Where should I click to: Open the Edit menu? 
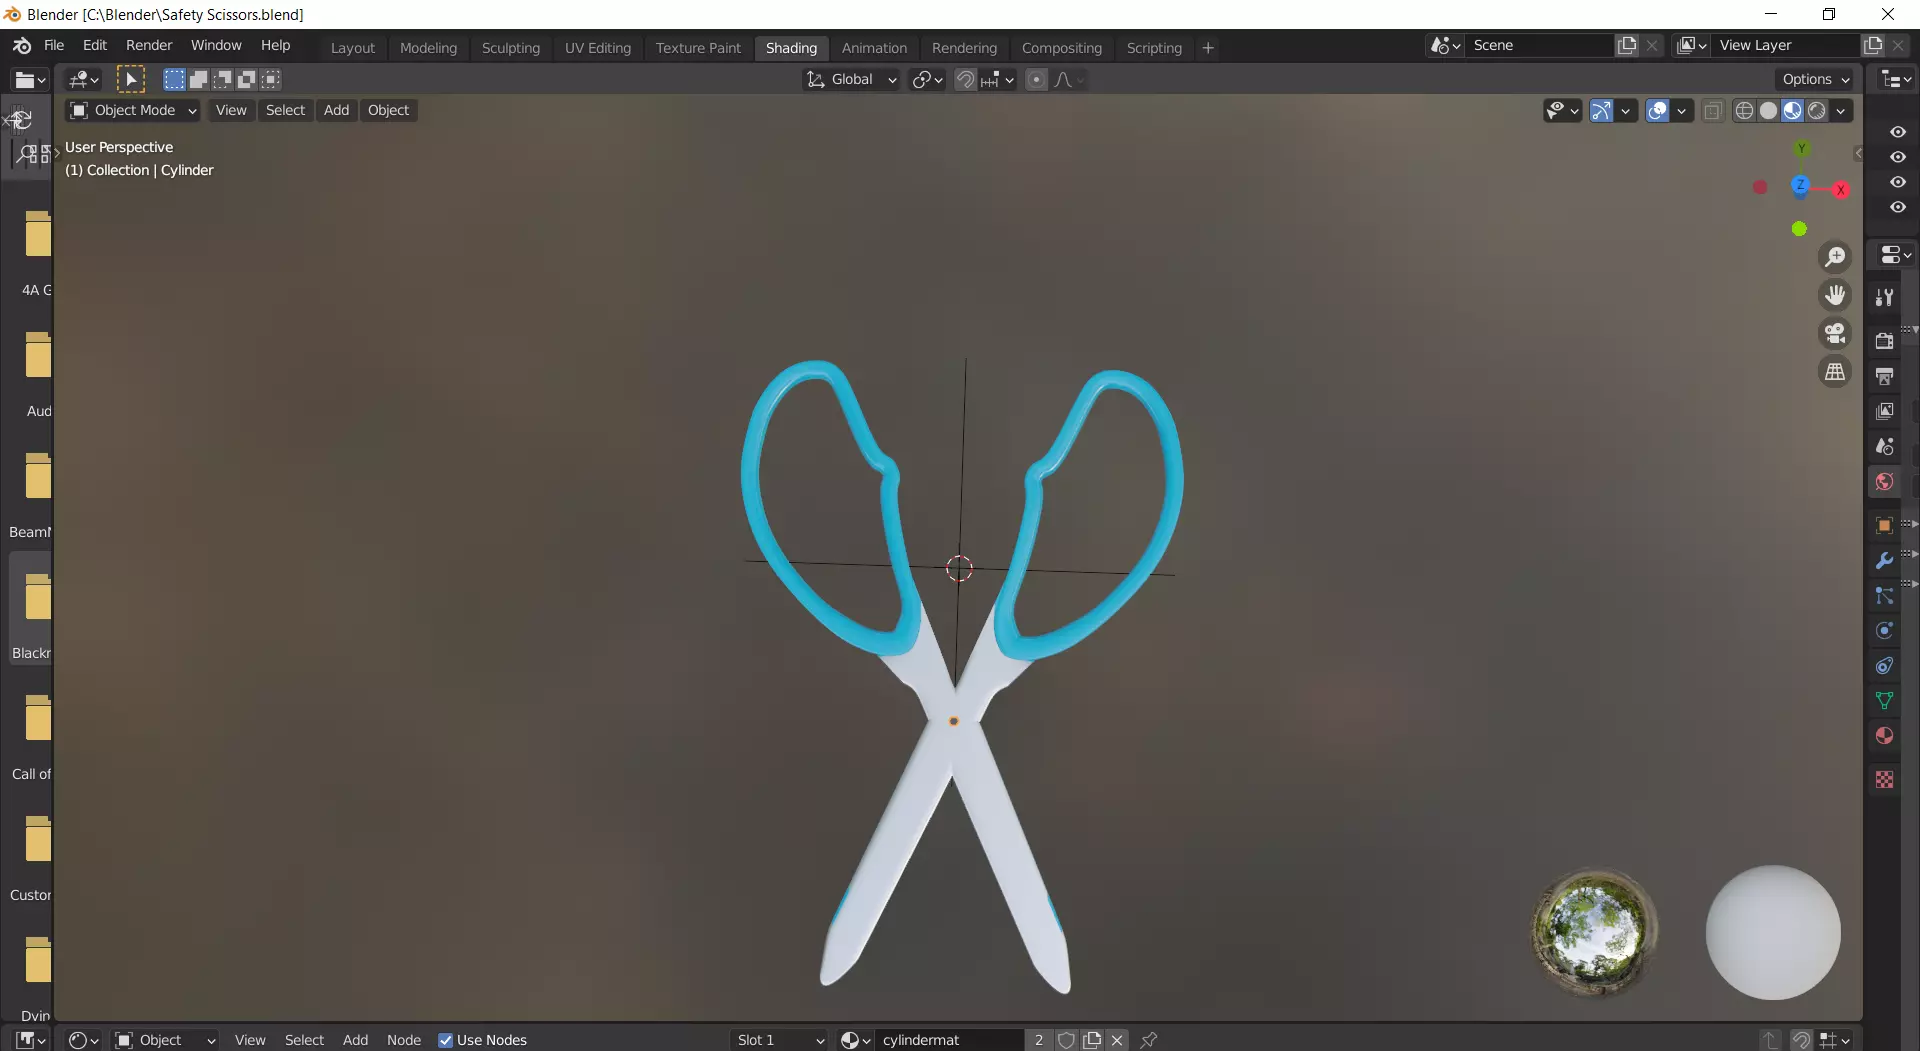95,45
